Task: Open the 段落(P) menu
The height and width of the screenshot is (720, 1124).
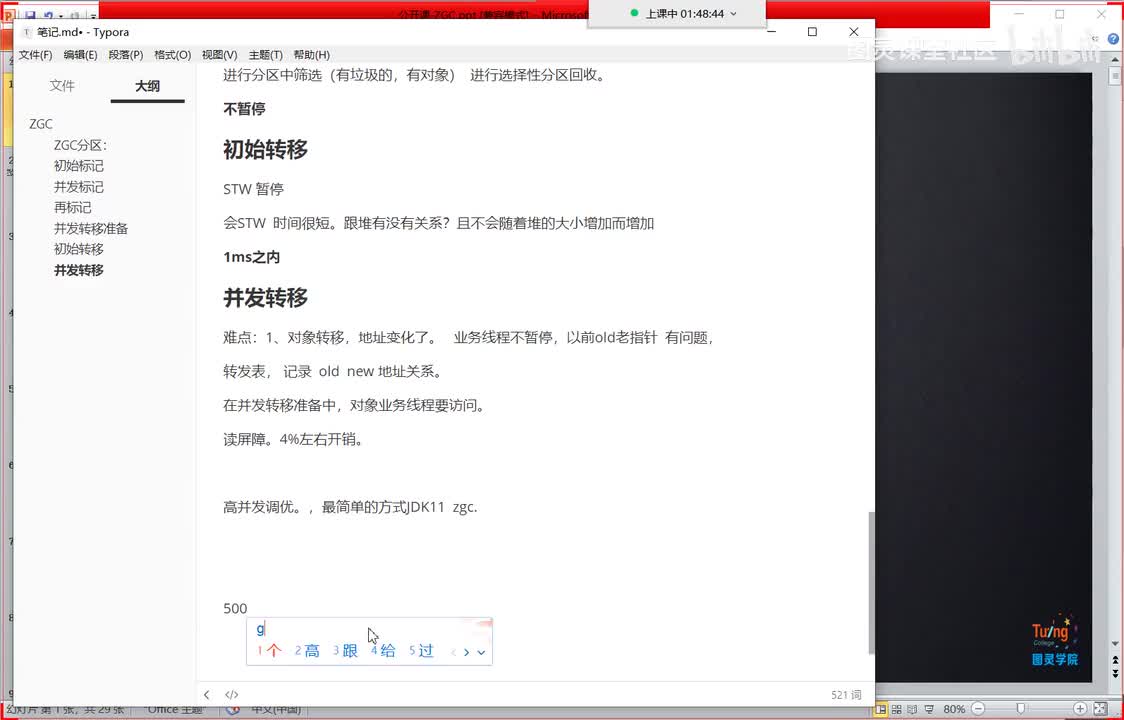Action: (x=125, y=55)
